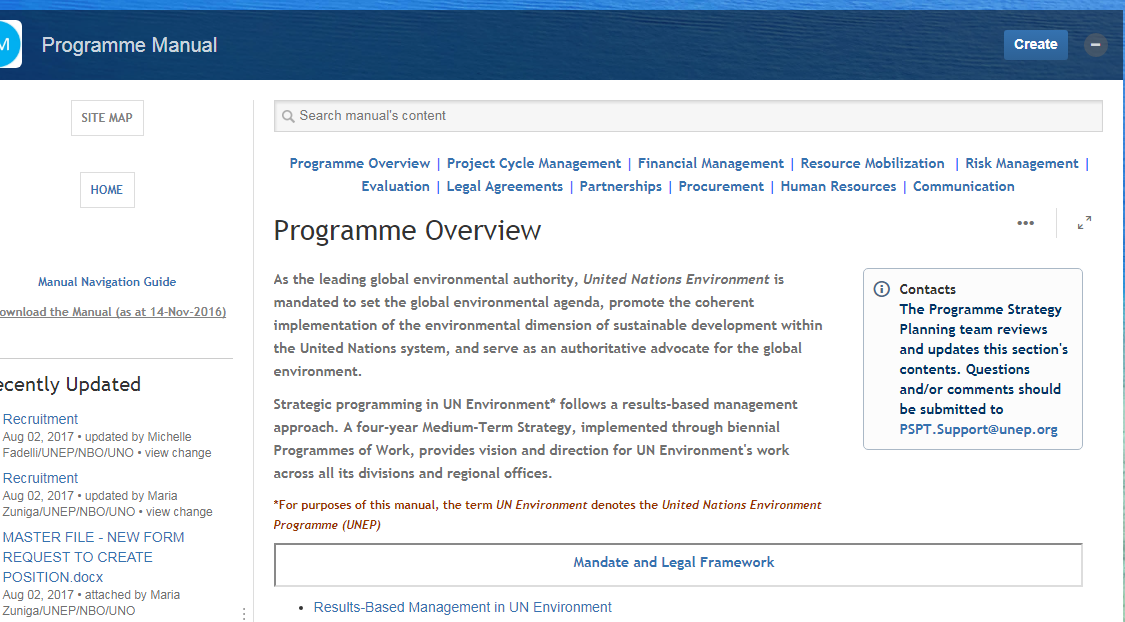Open the Programme Overview menu link
This screenshot has width=1125, height=622.
point(359,164)
